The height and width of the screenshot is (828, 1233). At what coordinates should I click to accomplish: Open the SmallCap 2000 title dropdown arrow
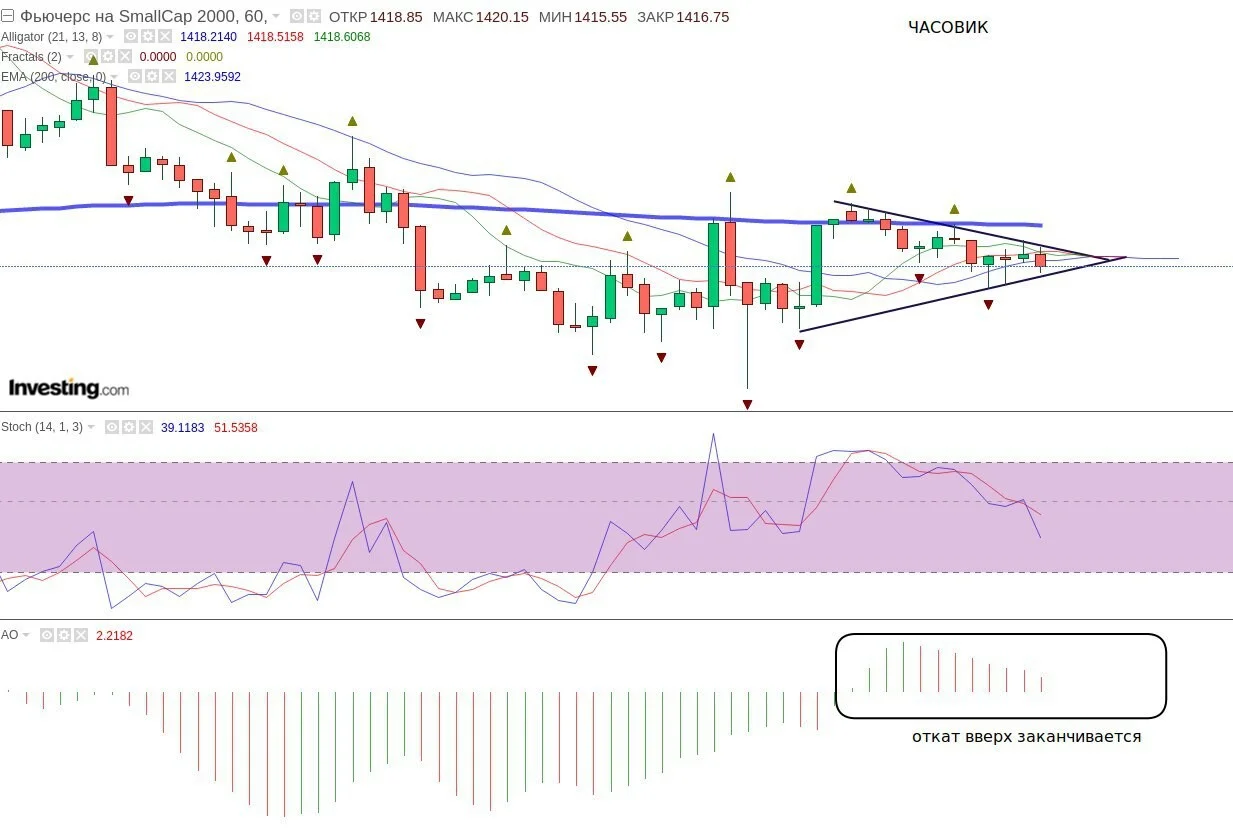click(x=276, y=18)
